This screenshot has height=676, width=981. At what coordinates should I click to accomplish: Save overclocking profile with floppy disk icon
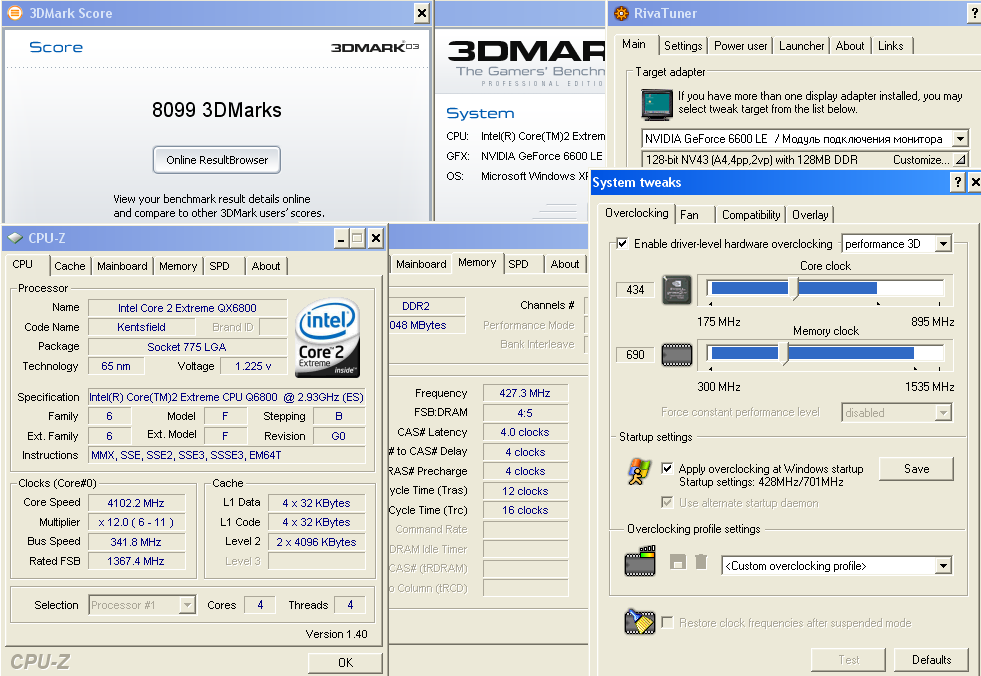point(678,561)
